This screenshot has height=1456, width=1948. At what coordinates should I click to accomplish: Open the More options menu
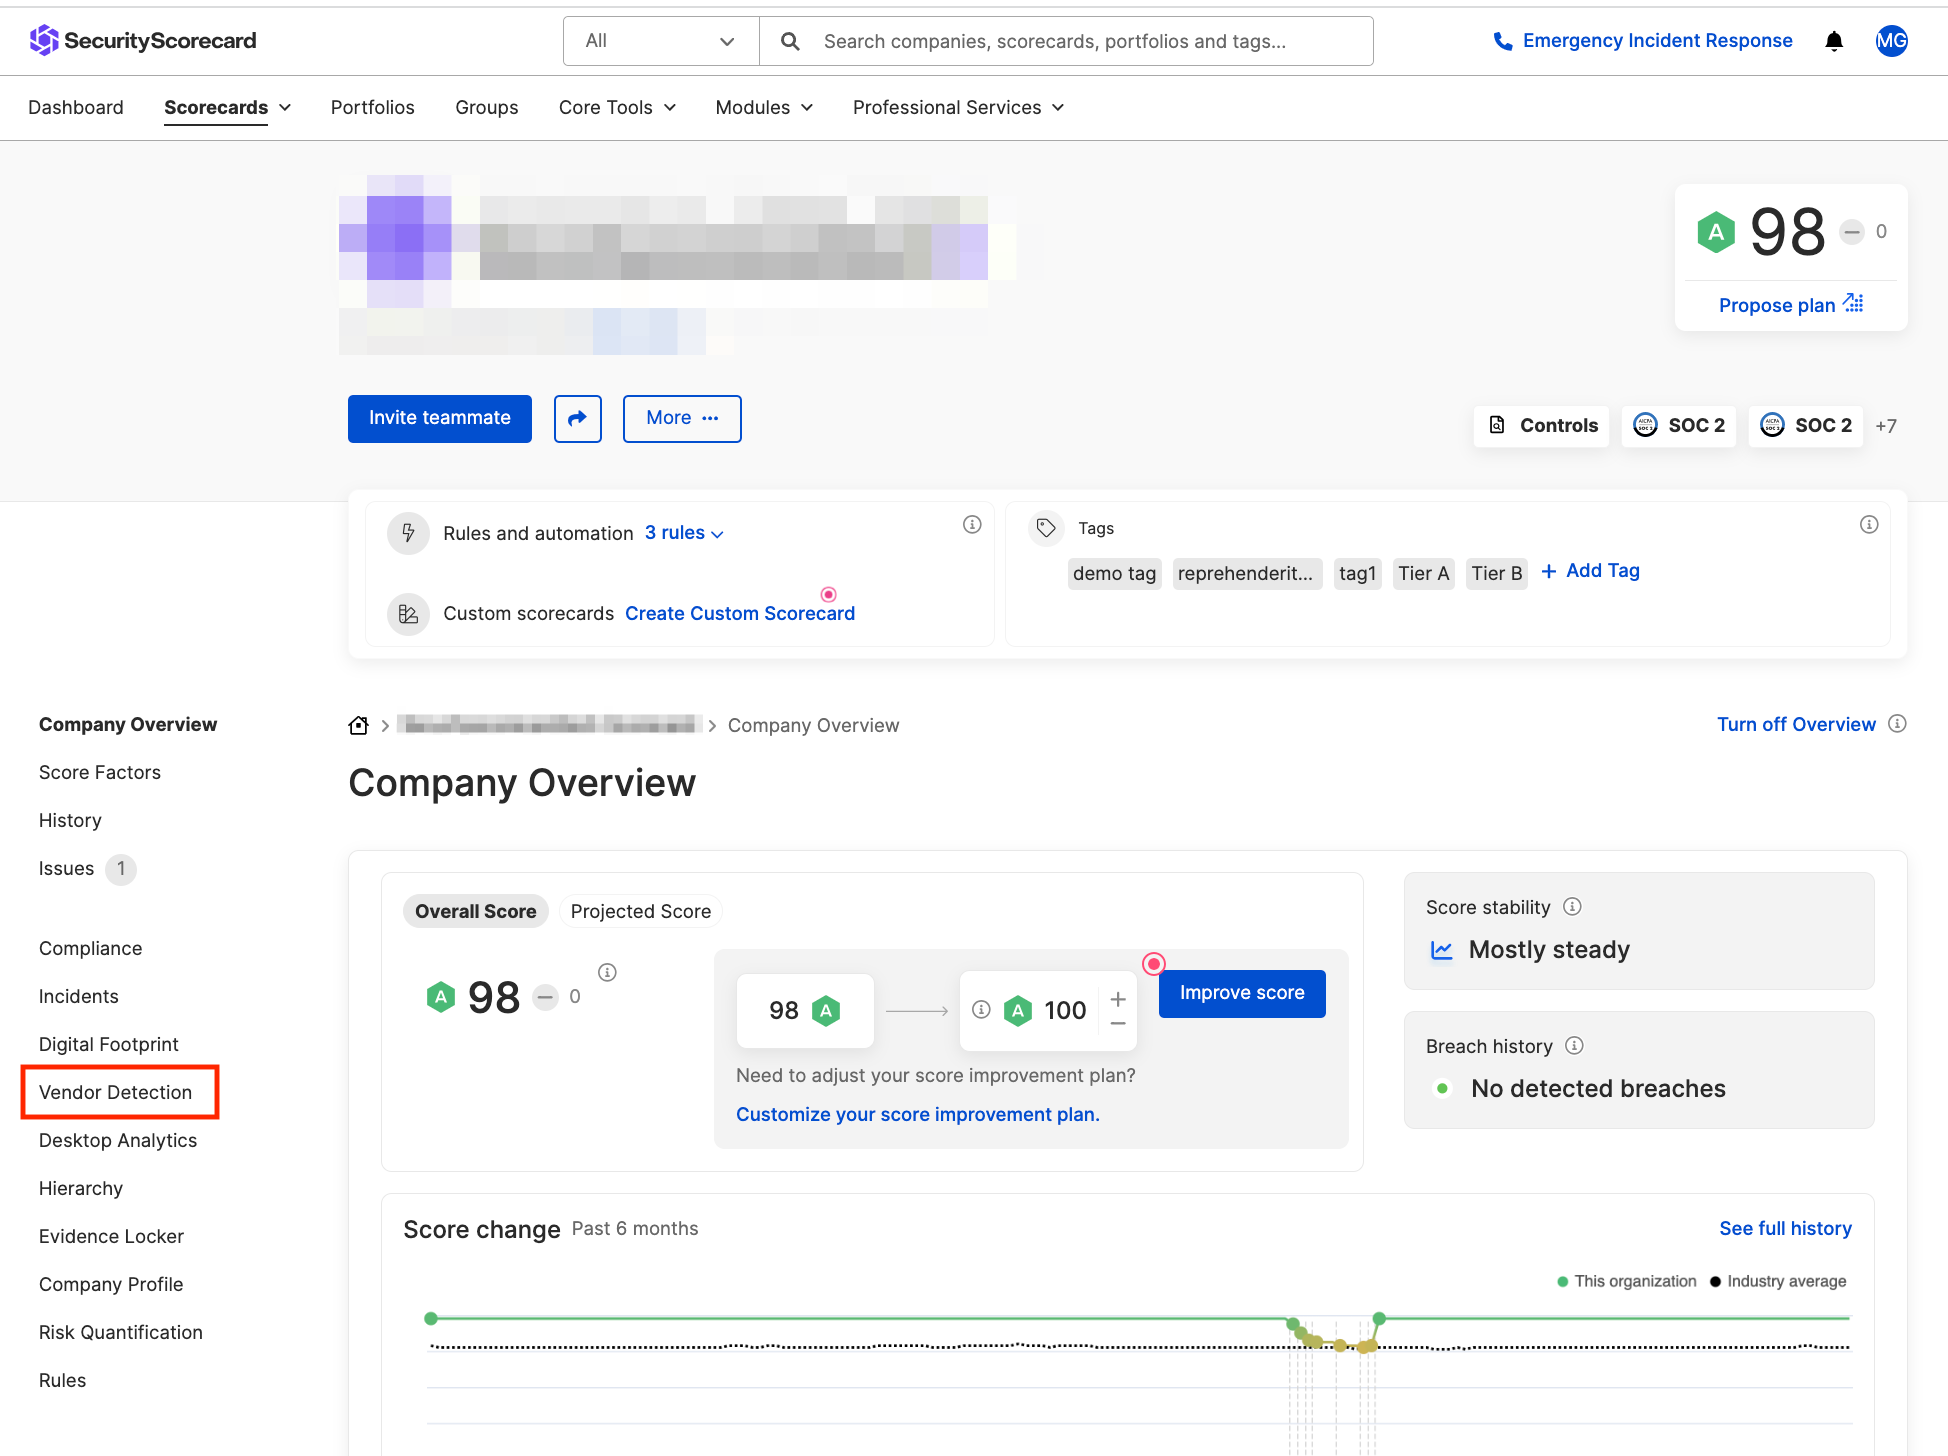click(x=682, y=418)
